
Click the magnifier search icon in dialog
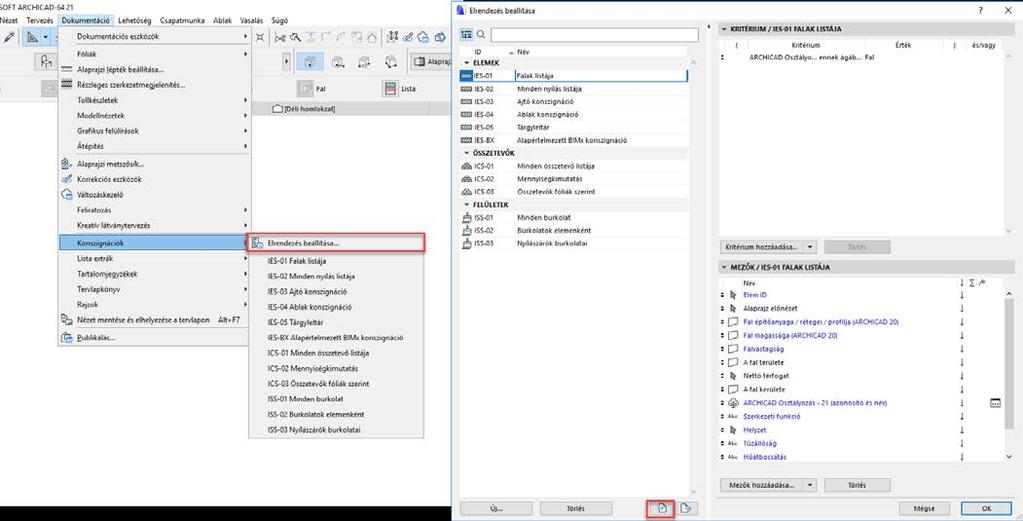coord(481,35)
